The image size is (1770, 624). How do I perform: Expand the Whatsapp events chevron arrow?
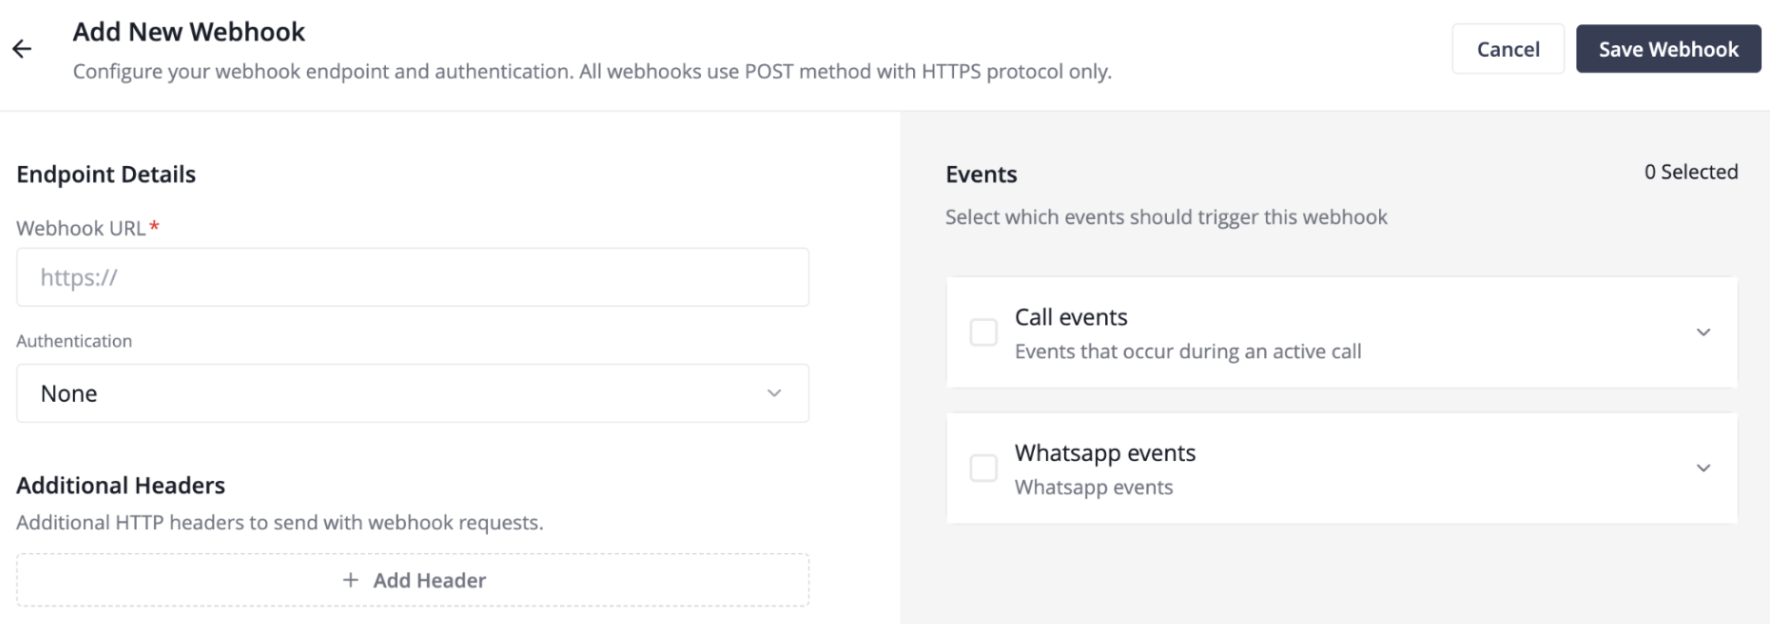pos(1703,468)
